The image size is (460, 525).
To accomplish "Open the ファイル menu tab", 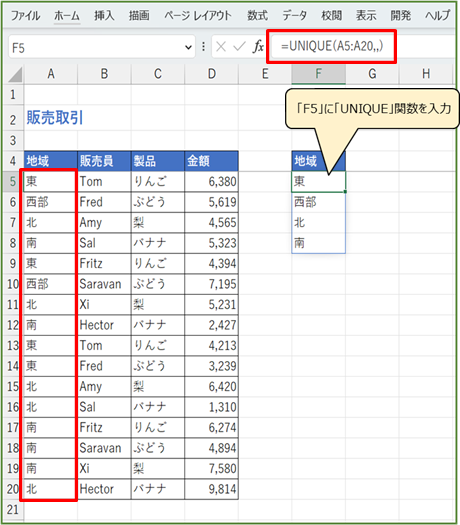I will (x=25, y=15).
